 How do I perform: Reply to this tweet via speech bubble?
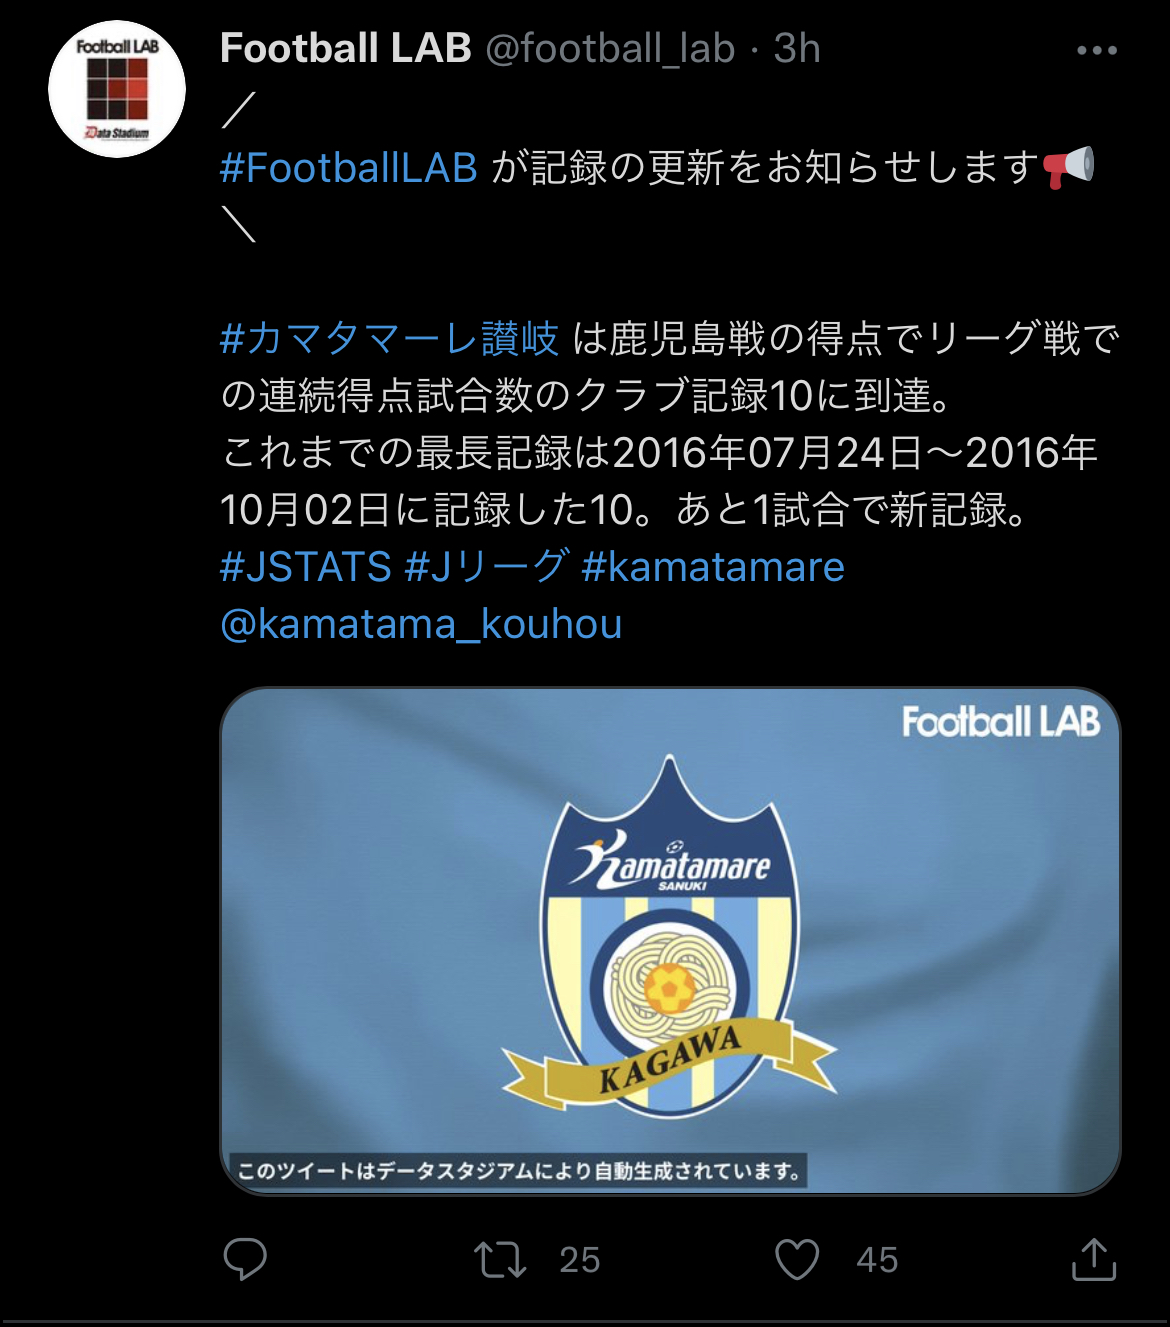[x=245, y=1259]
